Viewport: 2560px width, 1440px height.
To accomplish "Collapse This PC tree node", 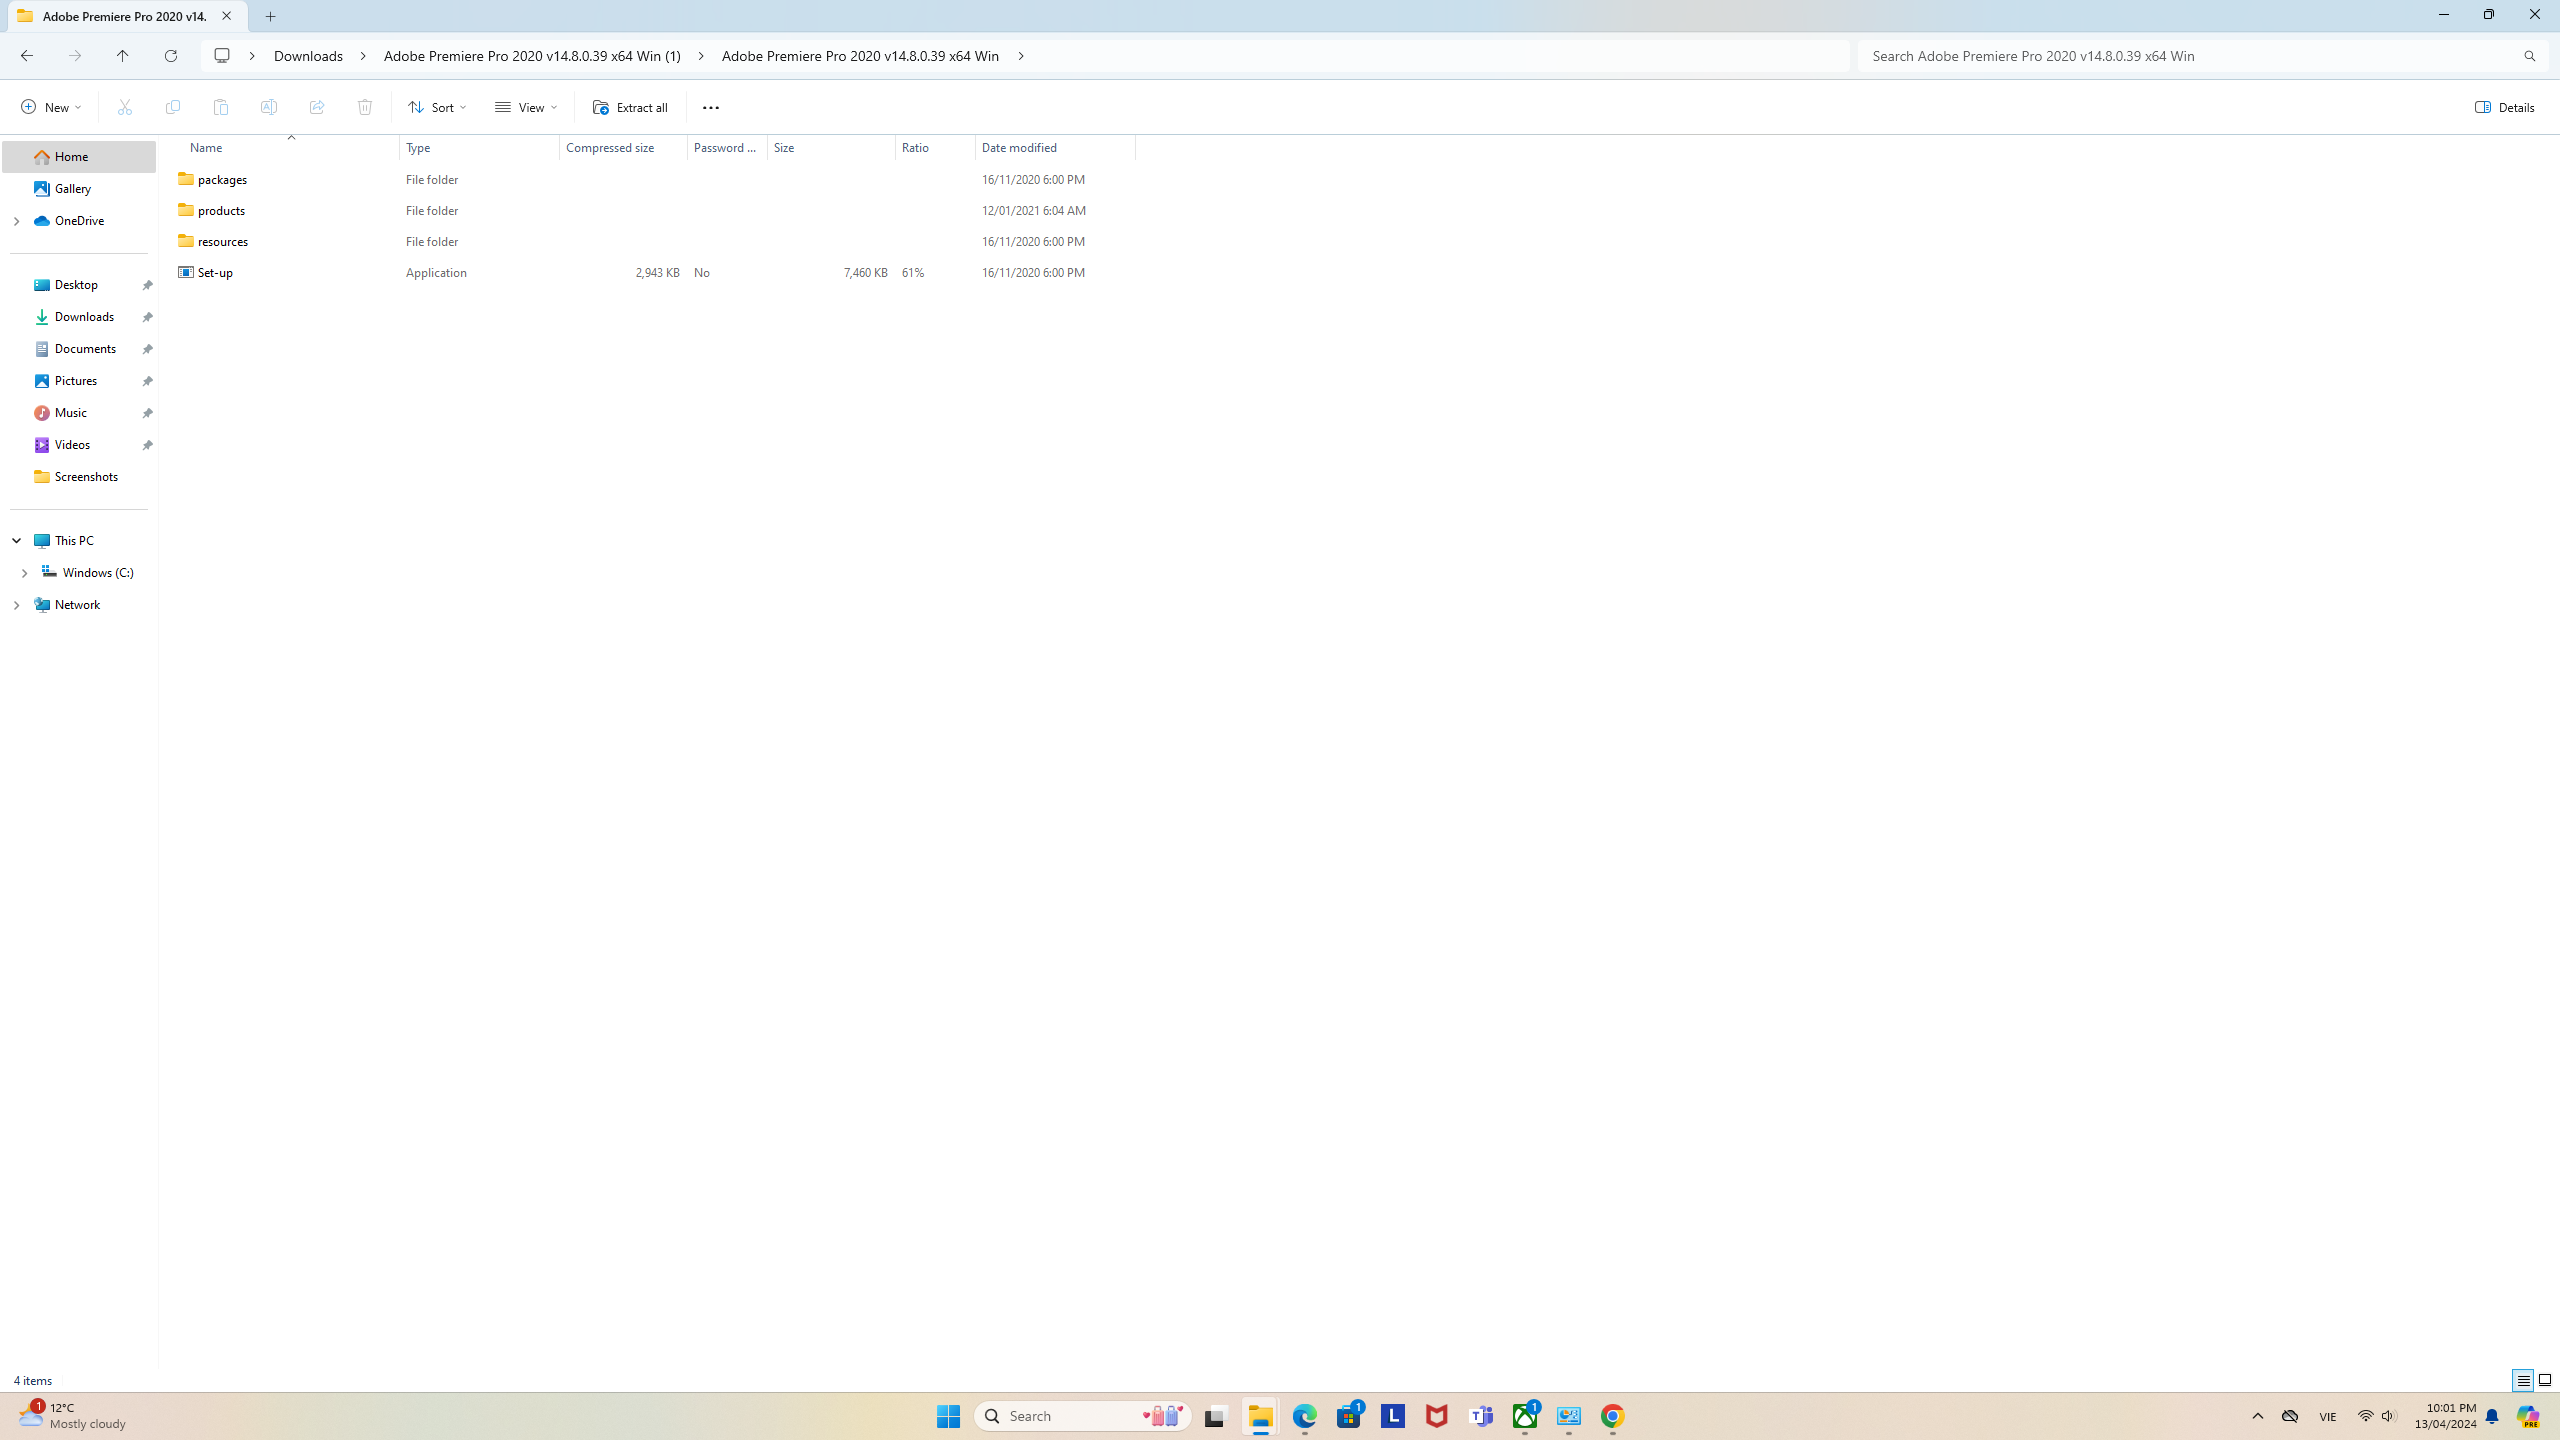I will point(16,541).
